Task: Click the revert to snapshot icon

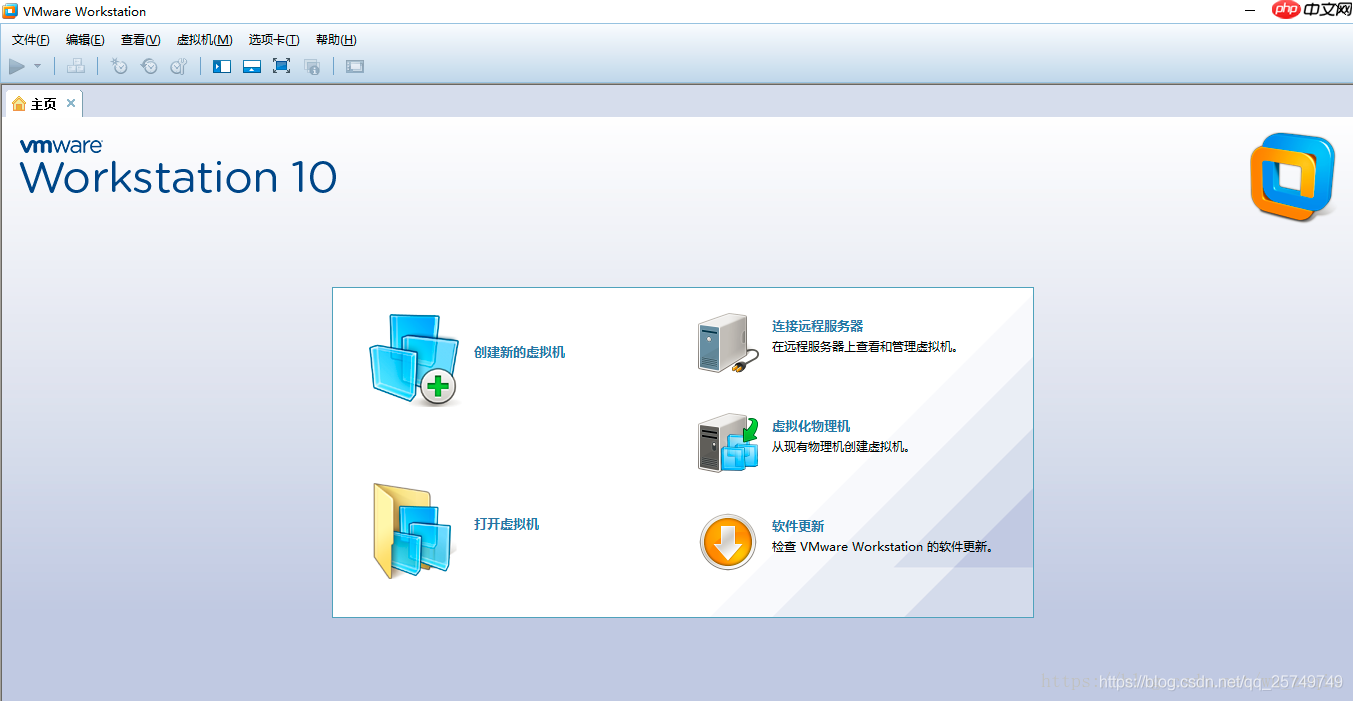Action: point(149,66)
